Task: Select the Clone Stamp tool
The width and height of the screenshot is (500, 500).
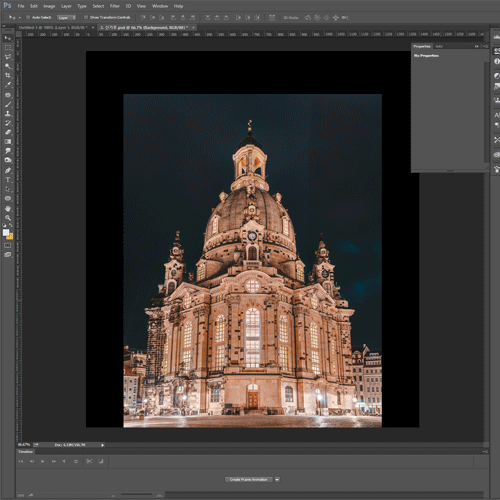Action: click(8, 114)
